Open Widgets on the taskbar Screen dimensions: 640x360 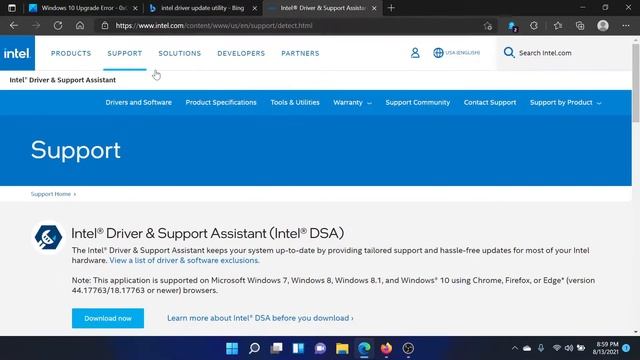click(298, 348)
